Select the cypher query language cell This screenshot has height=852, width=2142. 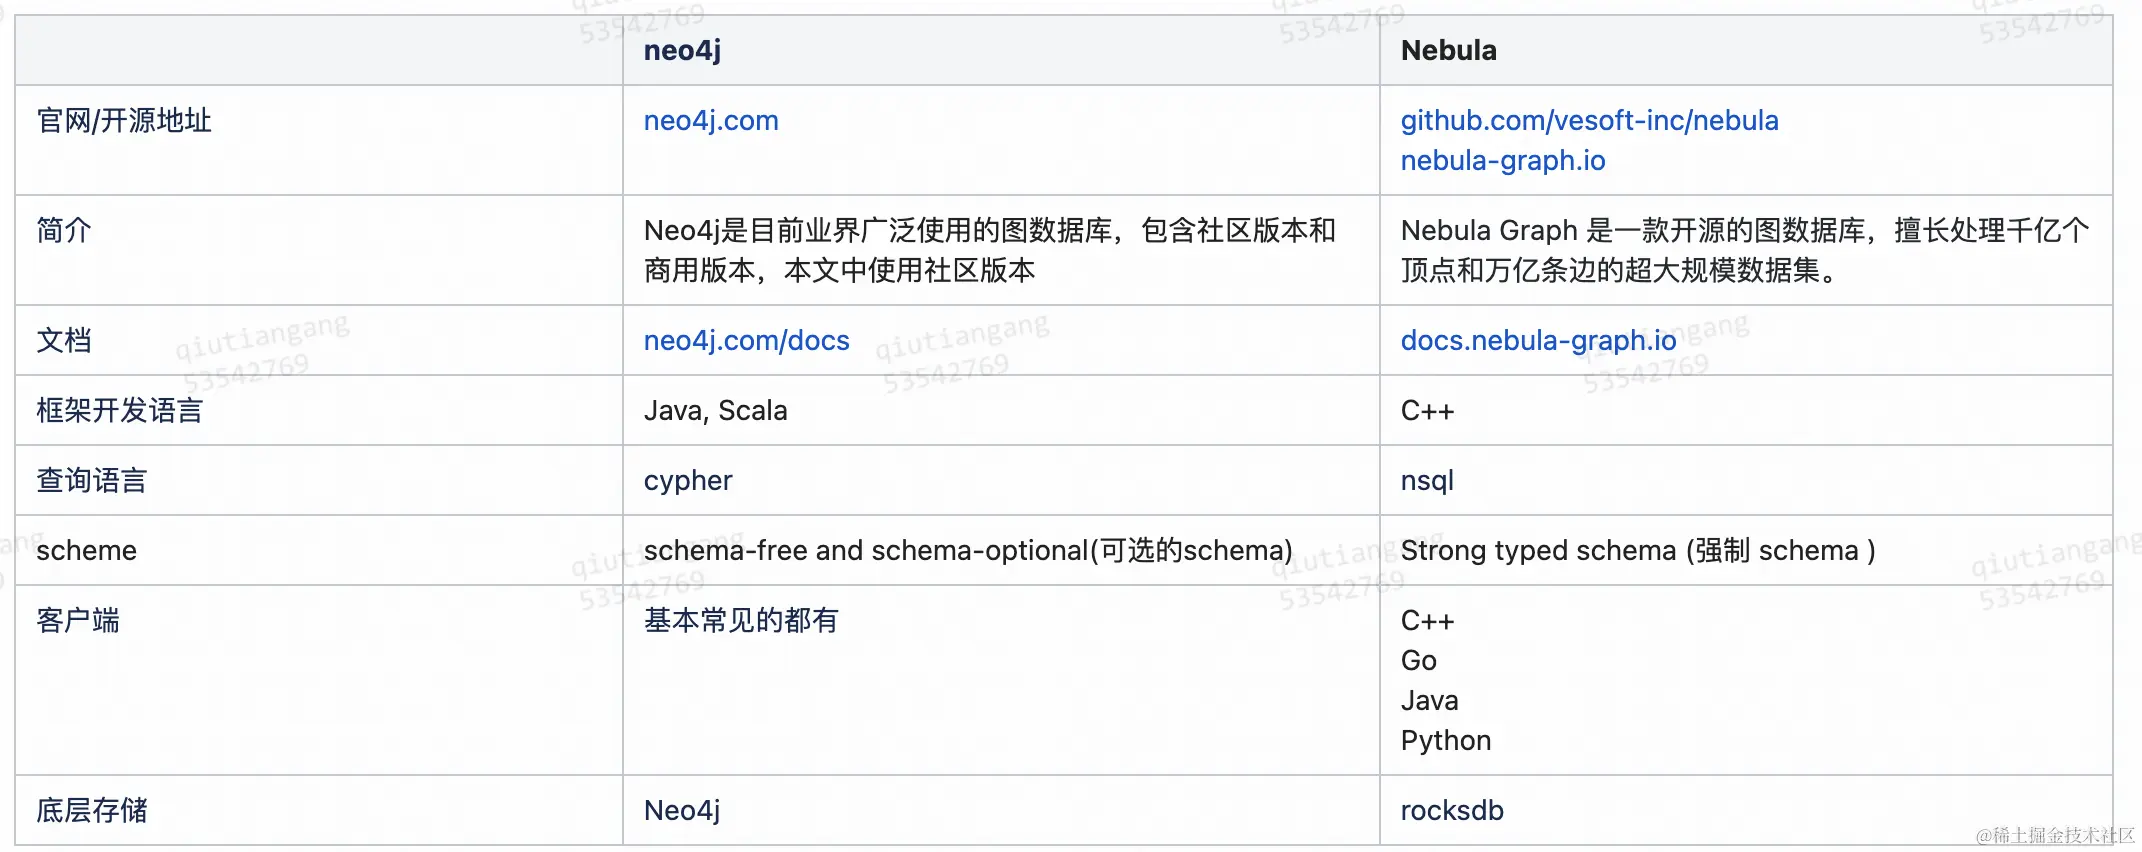(x=688, y=481)
